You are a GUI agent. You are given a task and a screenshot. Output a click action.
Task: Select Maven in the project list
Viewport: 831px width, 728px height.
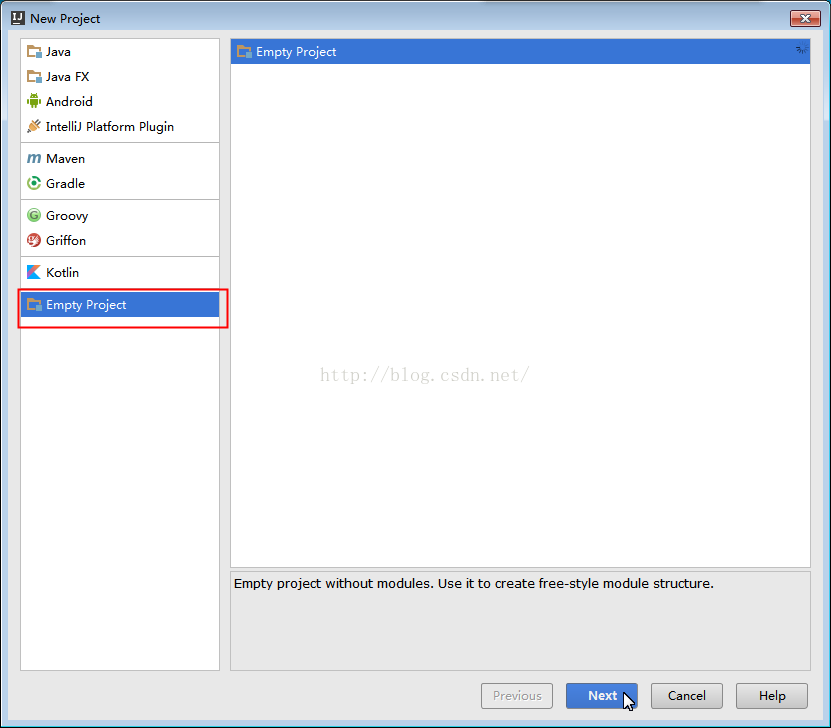(x=120, y=158)
